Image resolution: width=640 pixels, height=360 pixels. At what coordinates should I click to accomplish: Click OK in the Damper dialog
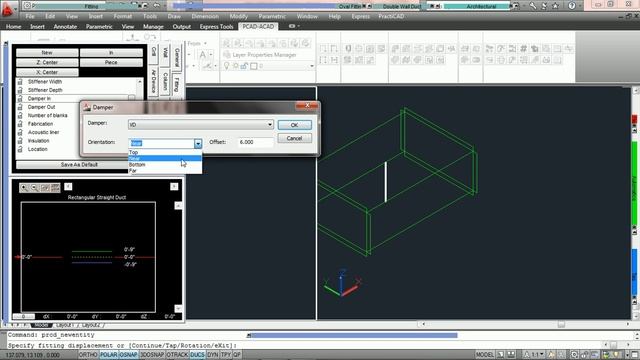point(294,125)
